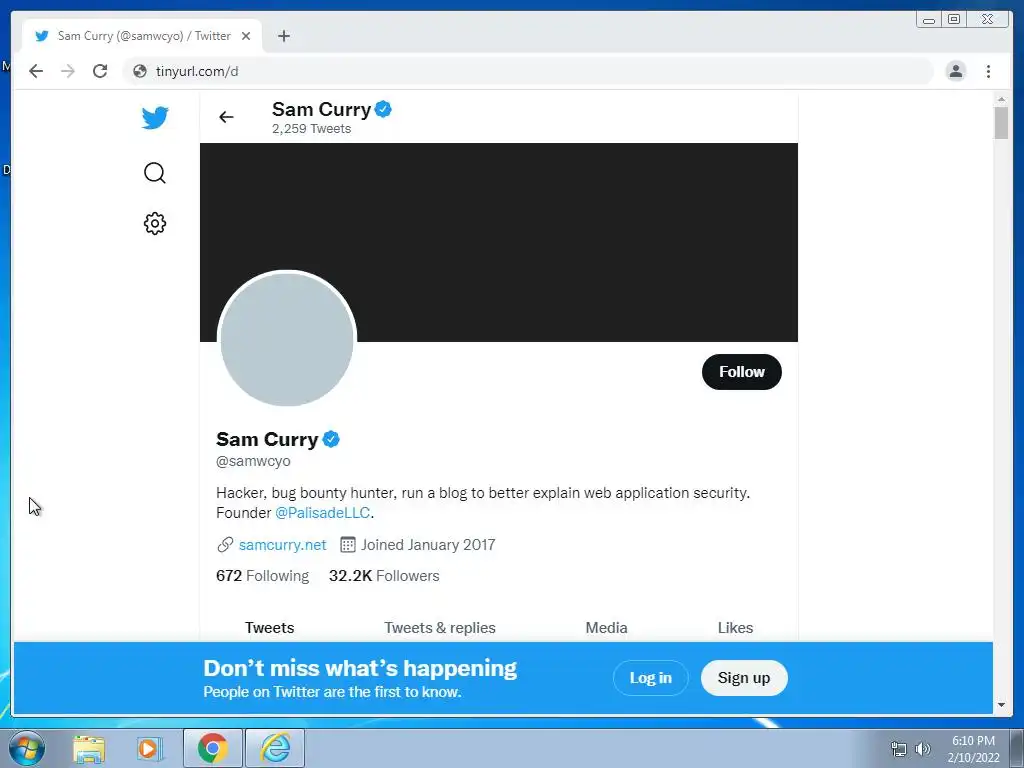Click the Chrome taskbar icon
1024x768 pixels.
(x=213, y=748)
